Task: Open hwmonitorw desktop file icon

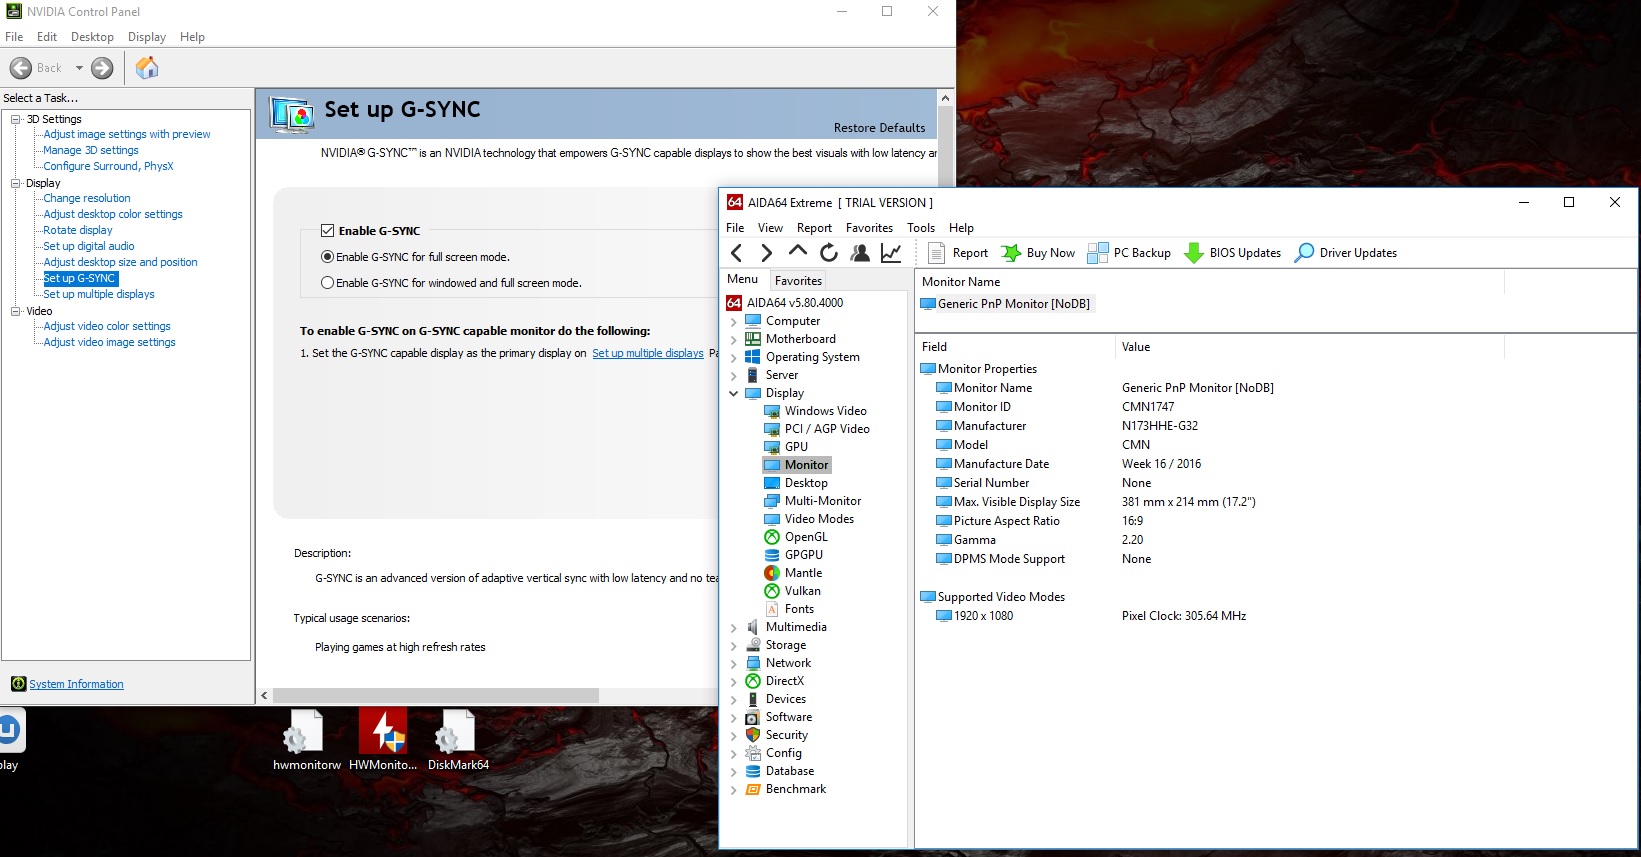Action: click(306, 740)
